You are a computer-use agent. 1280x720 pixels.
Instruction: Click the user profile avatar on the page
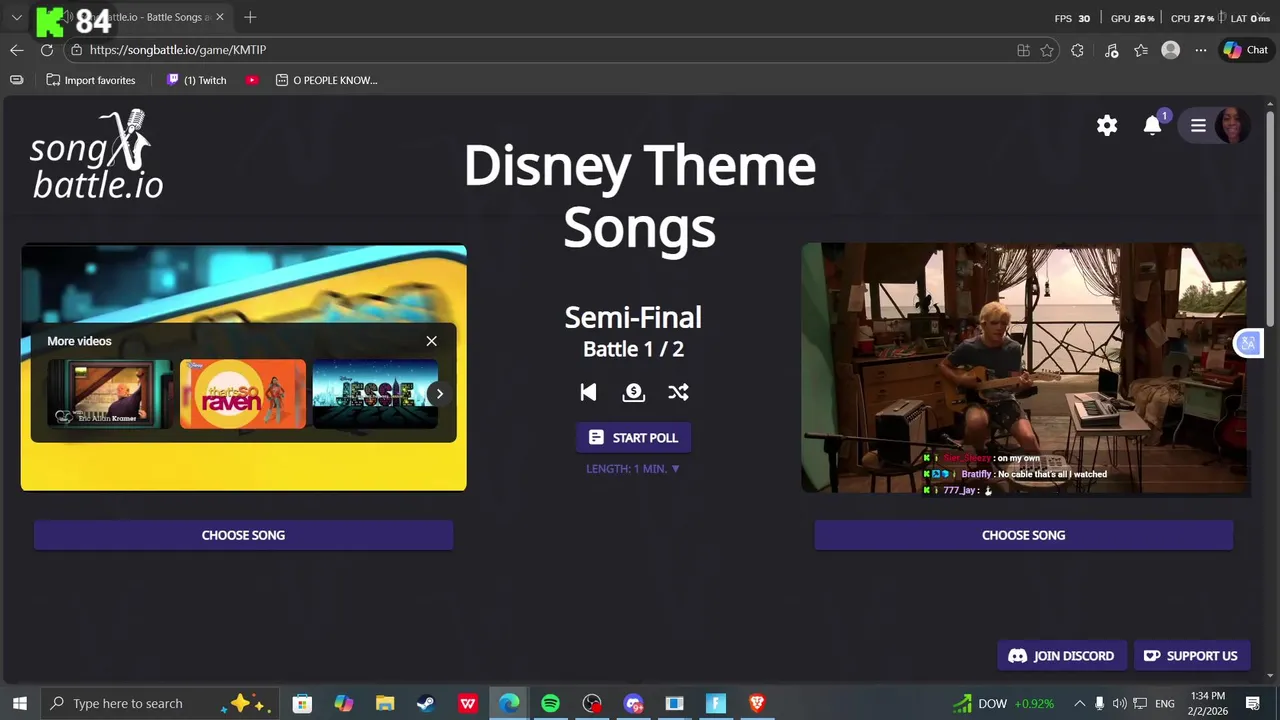(1232, 125)
